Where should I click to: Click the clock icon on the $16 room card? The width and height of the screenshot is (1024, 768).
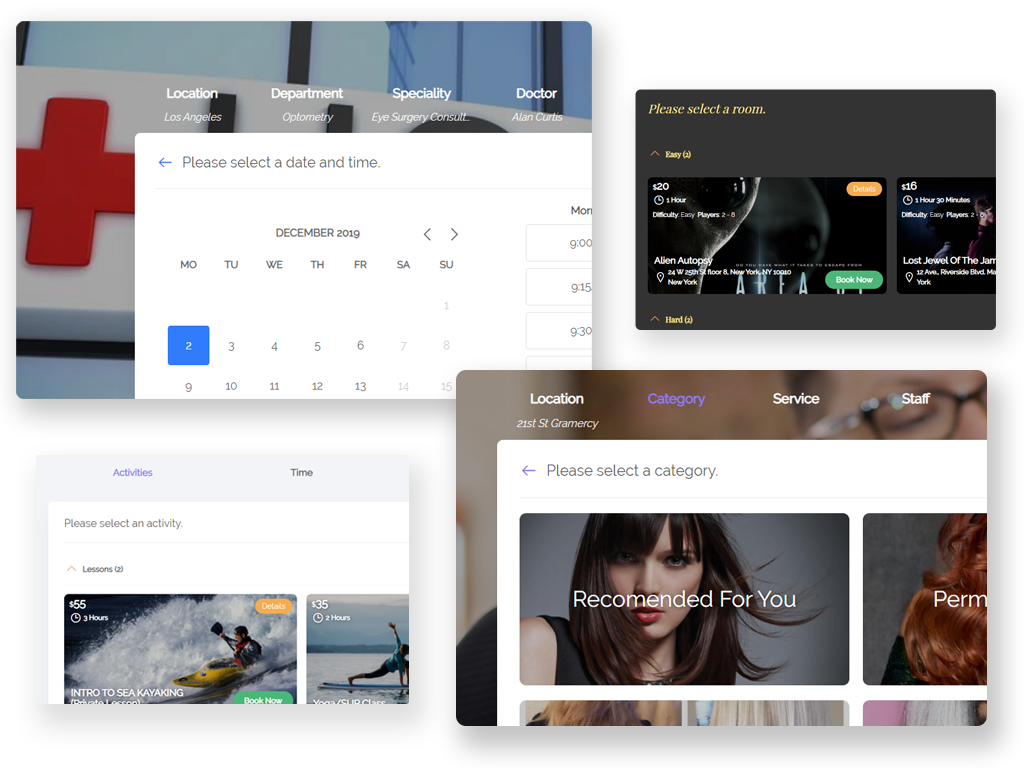pyautogui.click(x=907, y=200)
